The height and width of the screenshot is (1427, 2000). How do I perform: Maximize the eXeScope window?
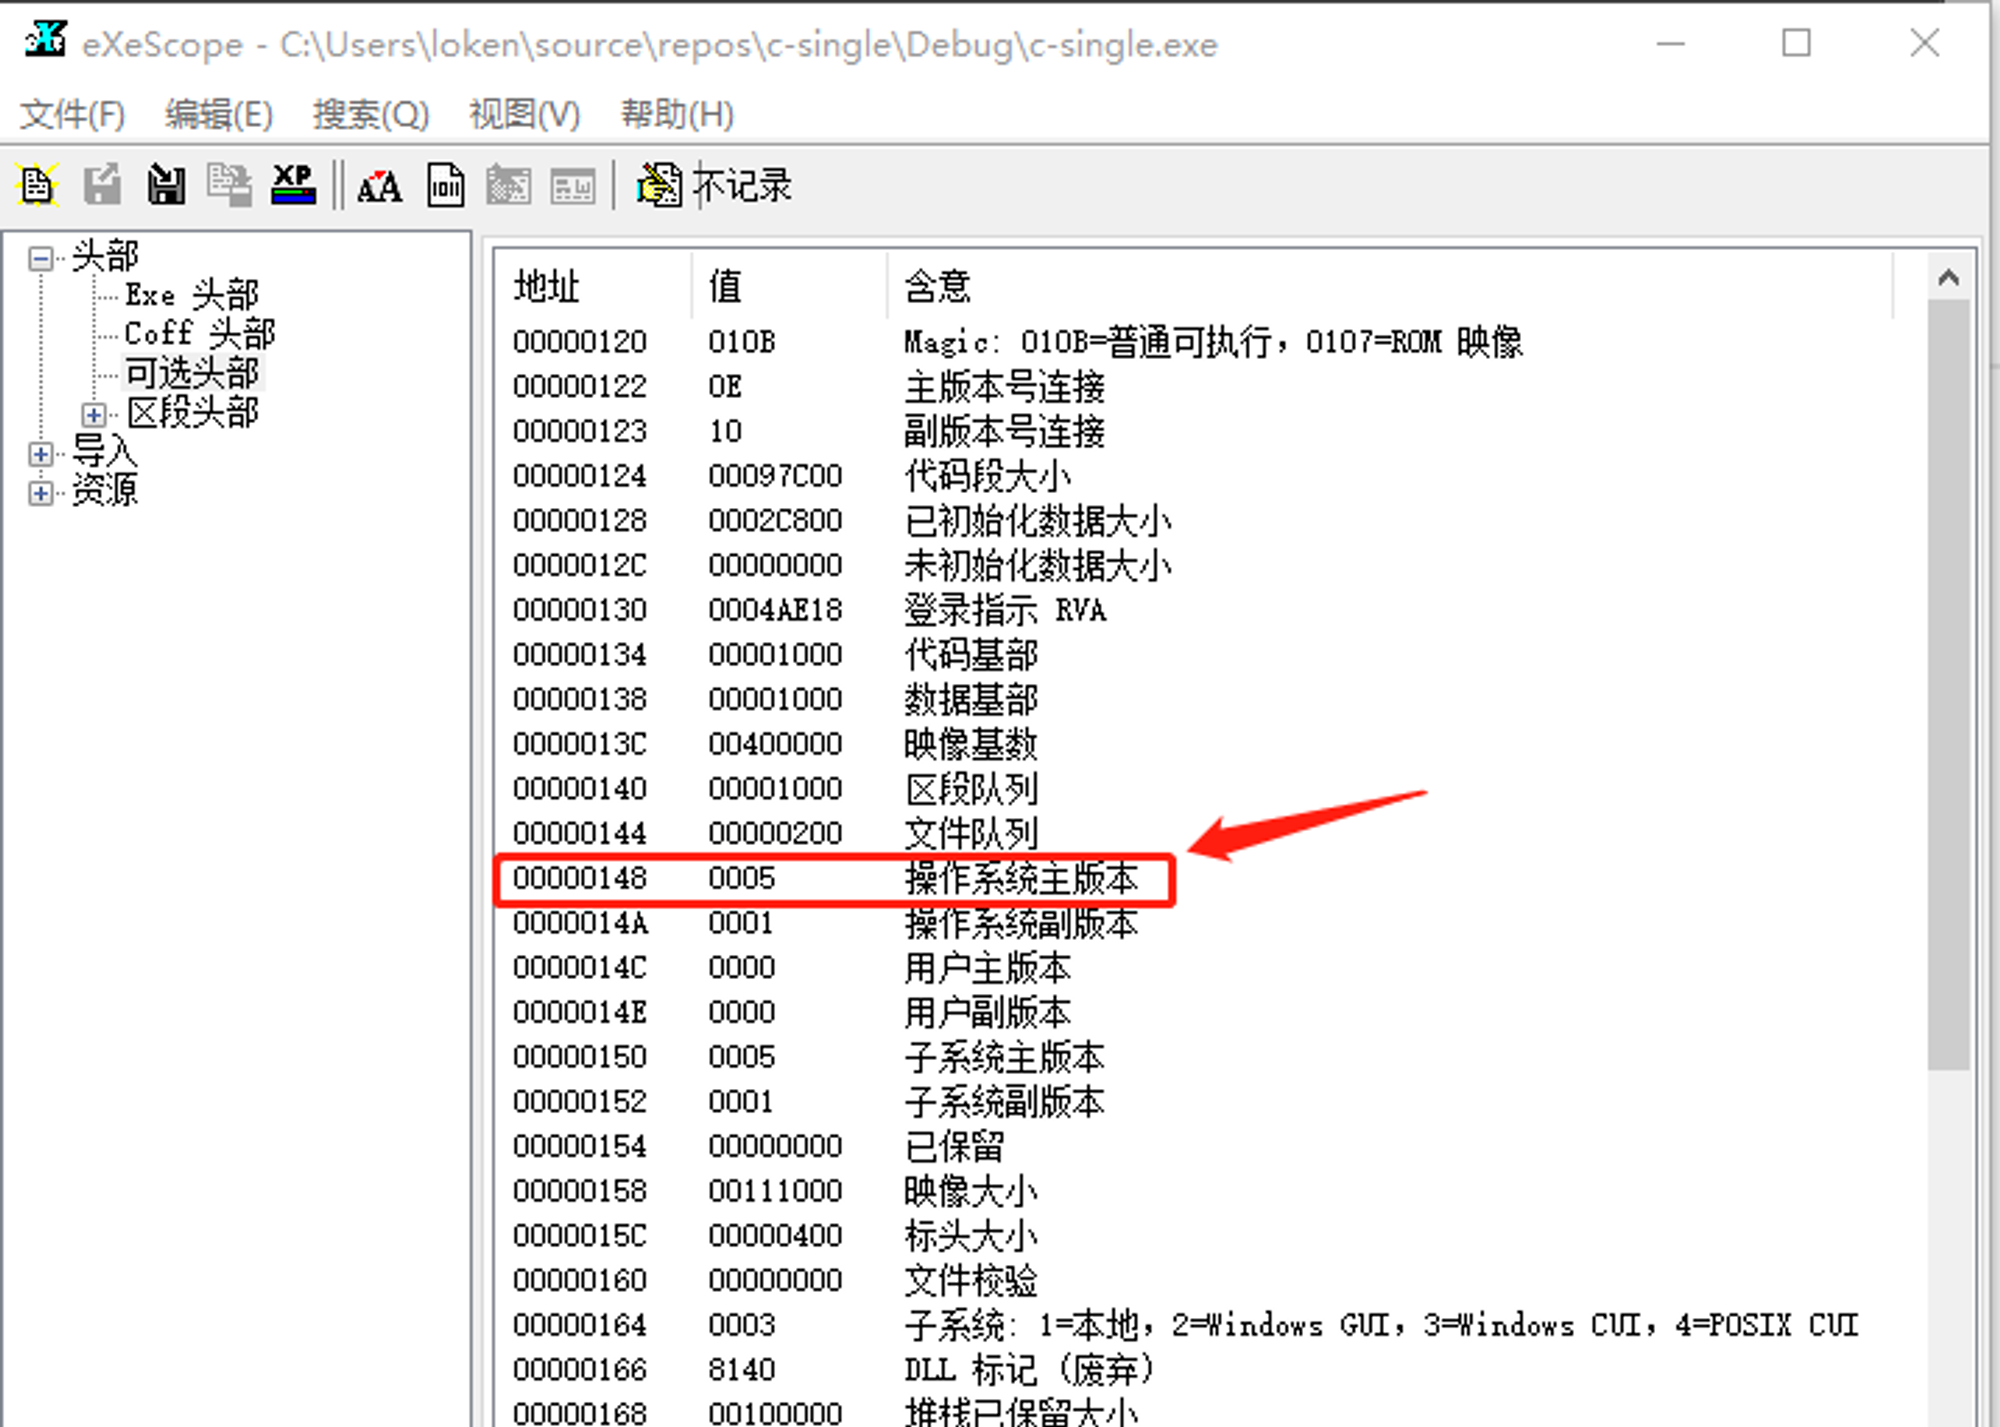tap(1796, 43)
